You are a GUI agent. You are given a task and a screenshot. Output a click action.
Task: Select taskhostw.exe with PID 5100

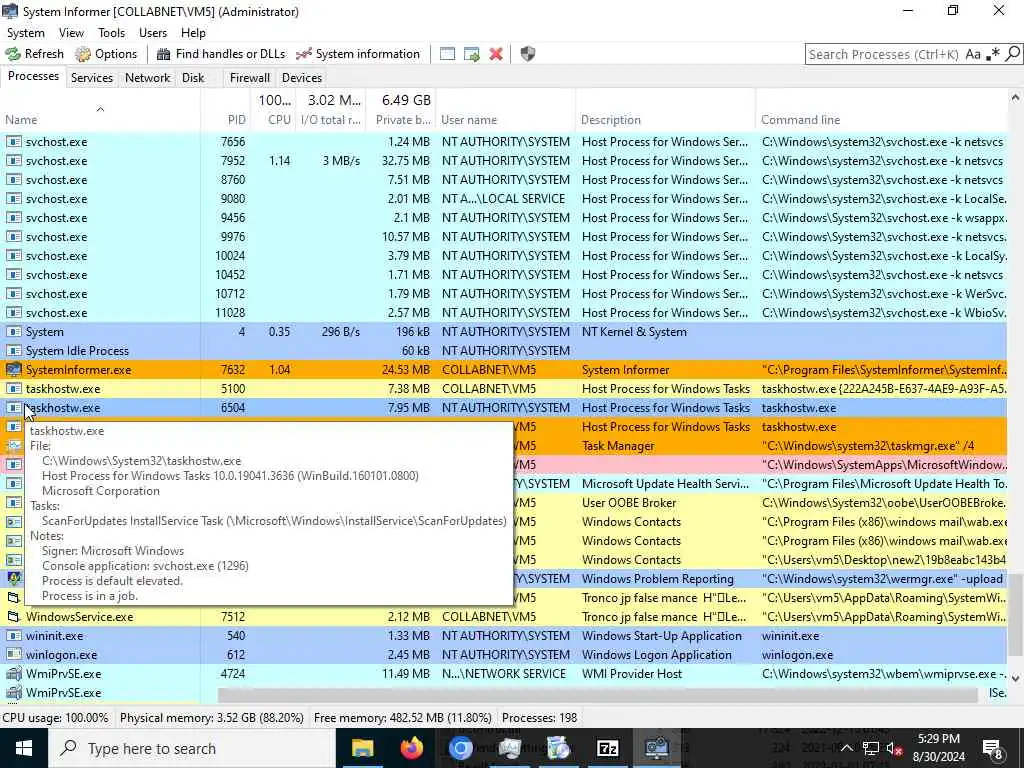(504, 389)
